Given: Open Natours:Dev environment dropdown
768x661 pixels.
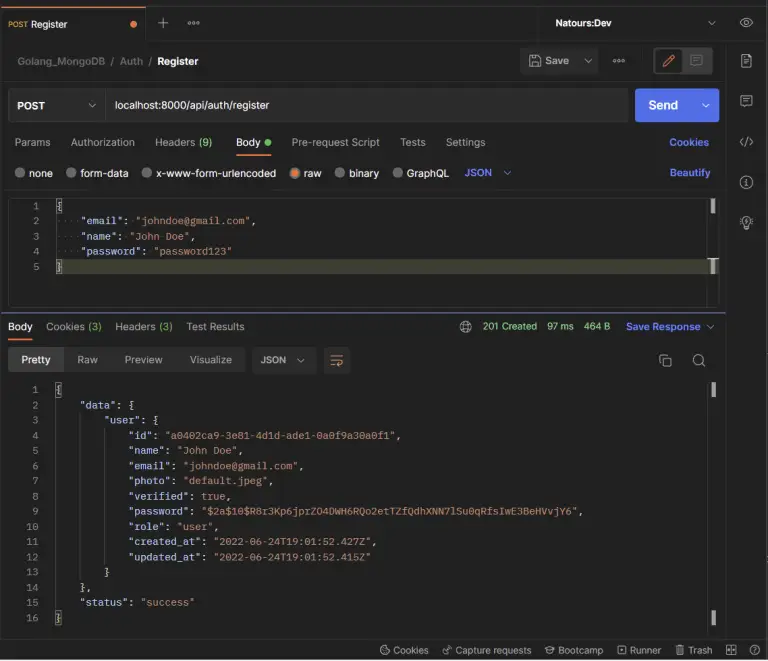Looking at the screenshot, I should tap(635, 23).
